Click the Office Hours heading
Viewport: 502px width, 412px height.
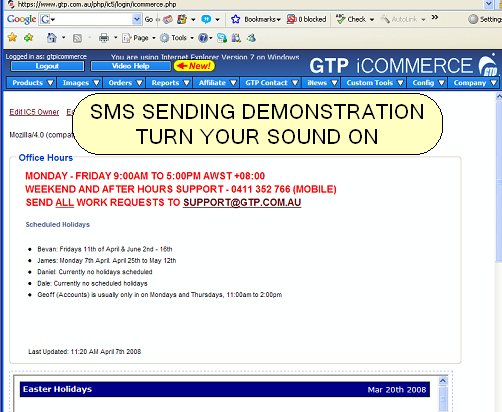(x=46, y=158)
